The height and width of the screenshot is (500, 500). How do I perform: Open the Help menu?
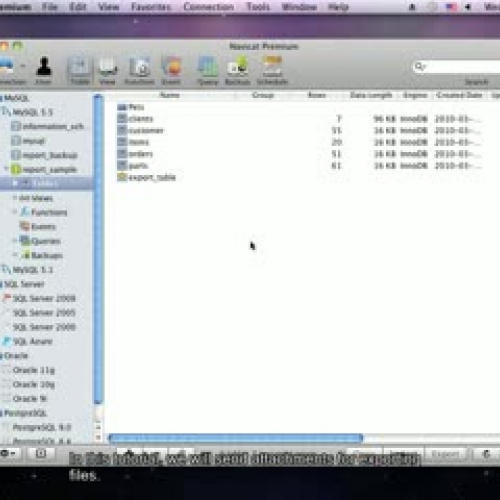tap(338, 7)
